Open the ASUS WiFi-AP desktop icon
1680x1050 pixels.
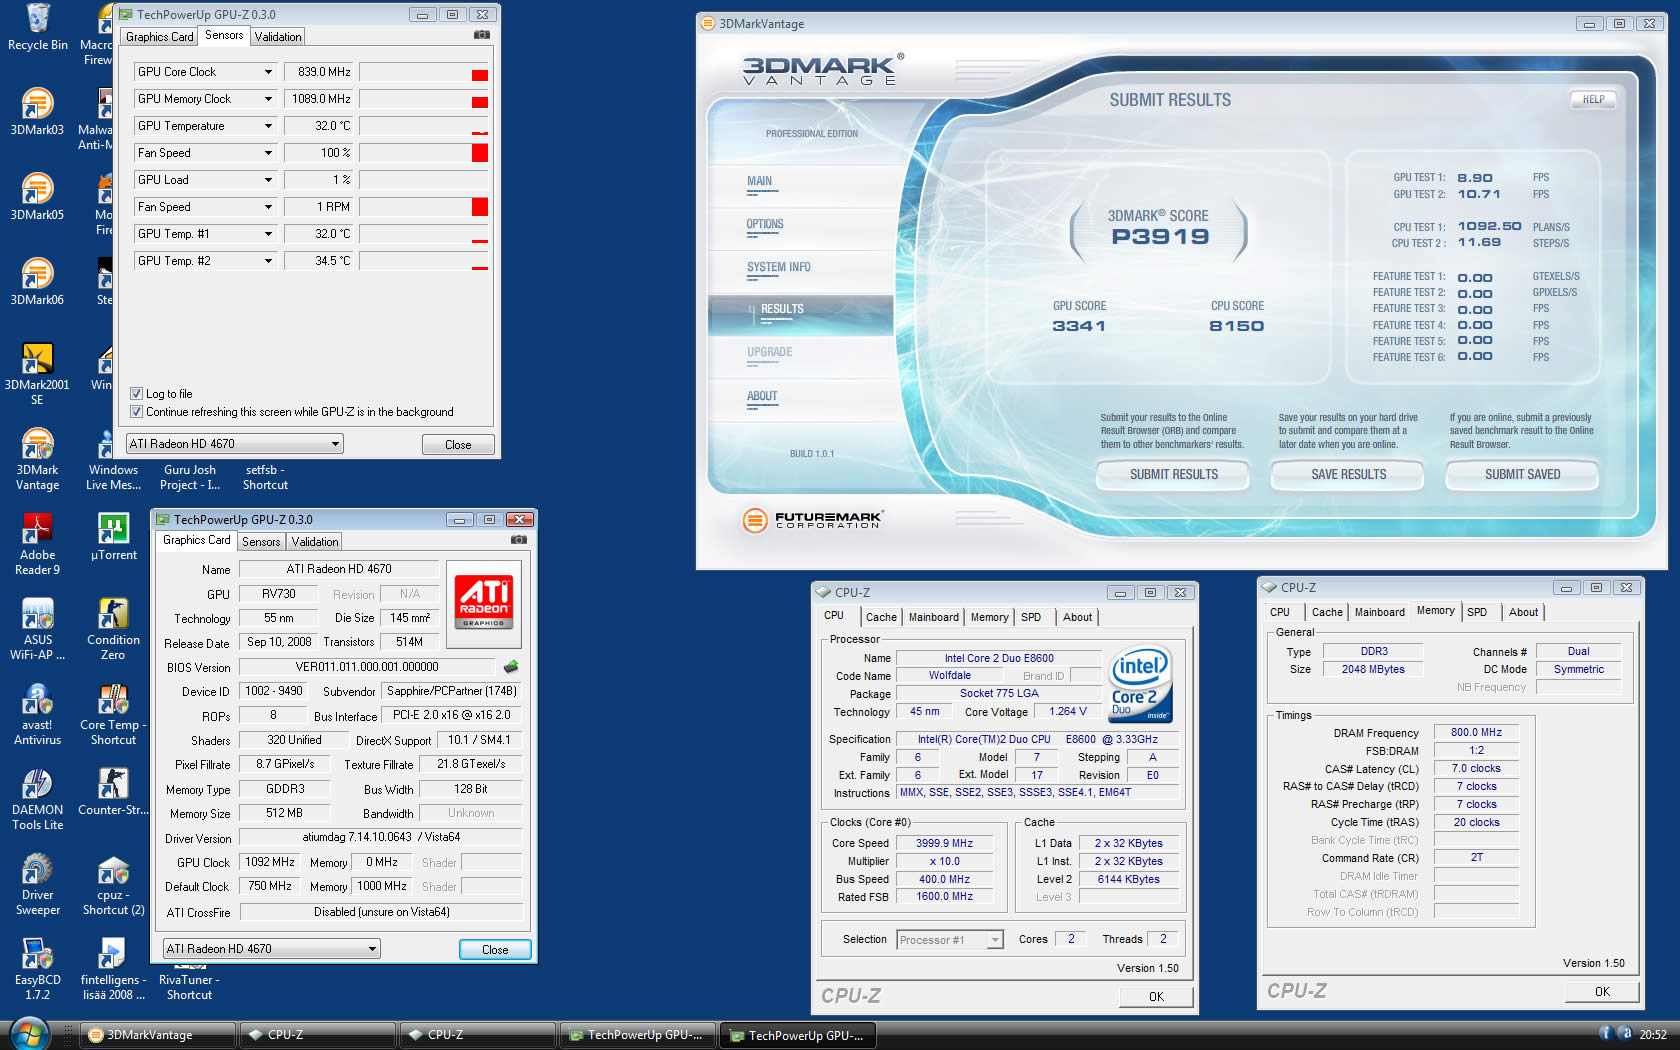37,629
